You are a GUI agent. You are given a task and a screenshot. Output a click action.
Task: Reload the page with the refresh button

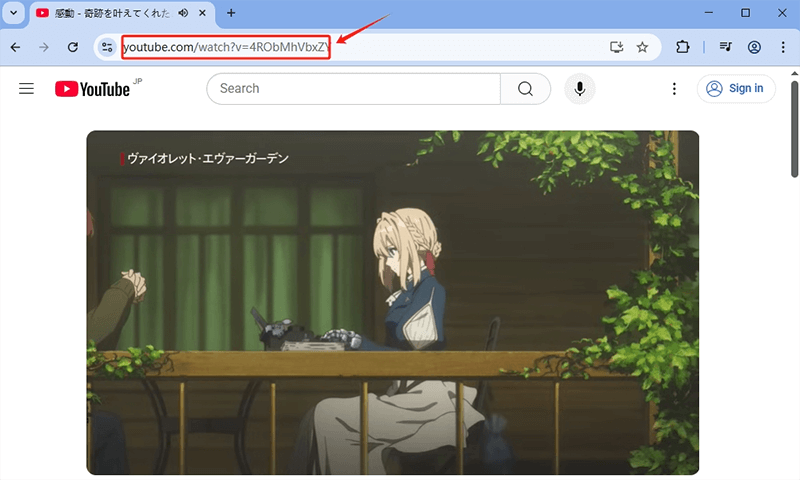tap(72, 47)
